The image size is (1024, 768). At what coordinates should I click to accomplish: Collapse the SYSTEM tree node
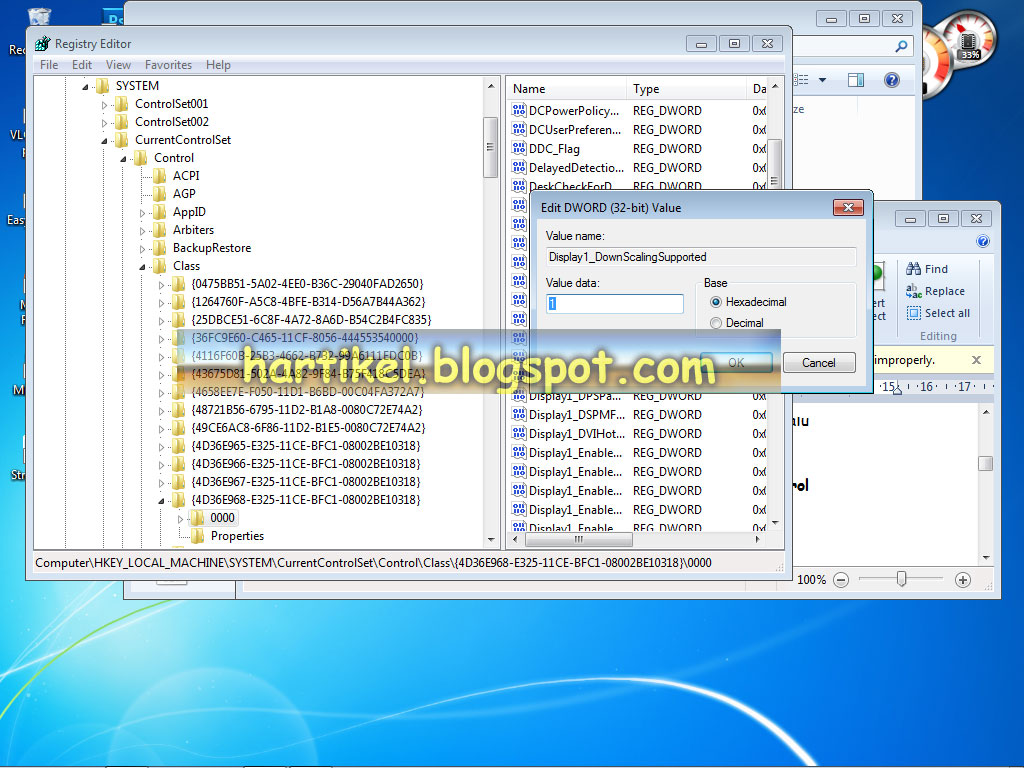tap(85, 86)
